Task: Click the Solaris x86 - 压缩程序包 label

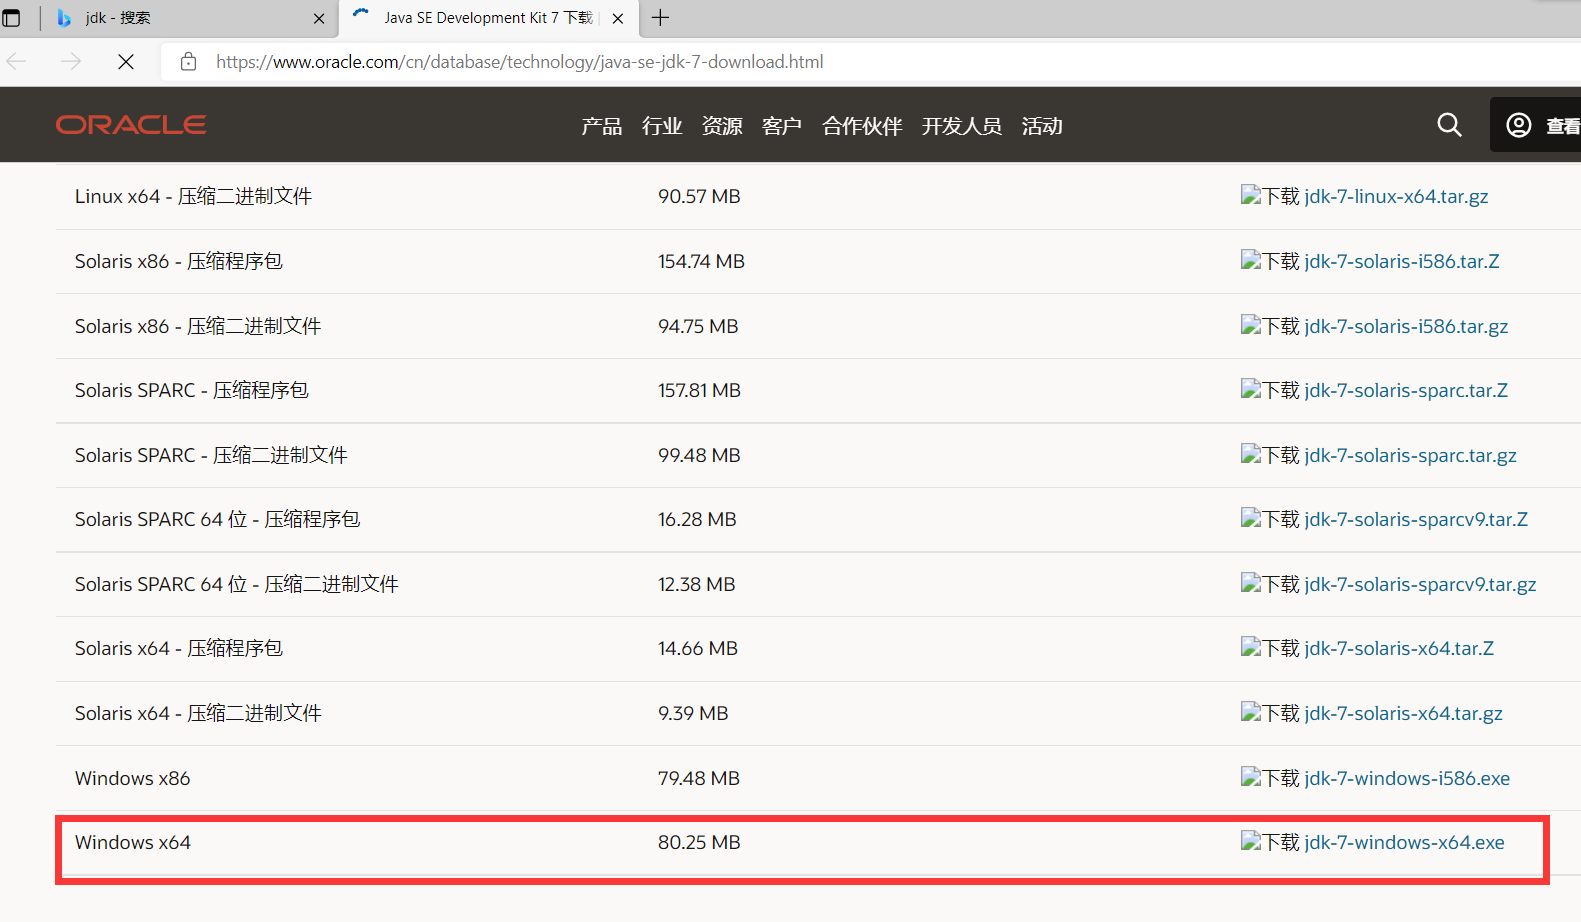Action: point(179,262)
